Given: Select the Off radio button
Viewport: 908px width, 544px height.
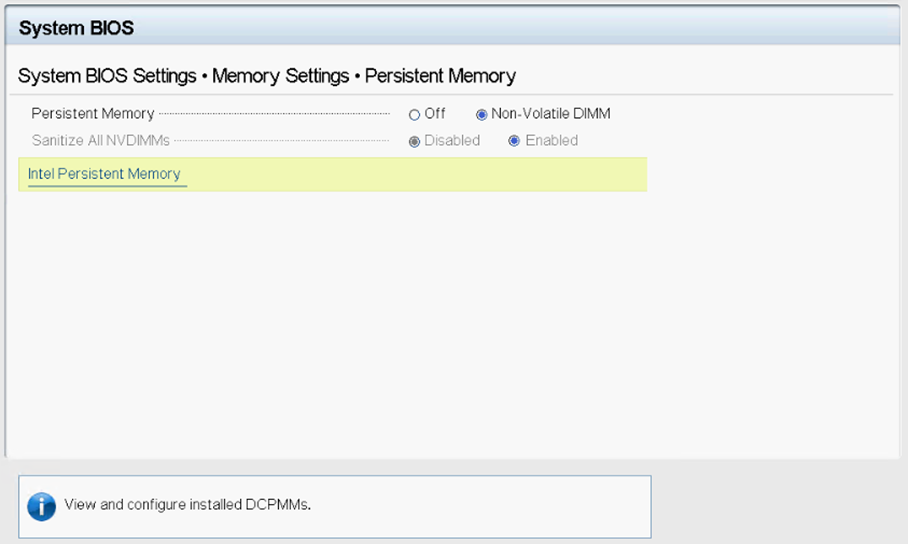Looking at the screenshot, I should 414,115.
